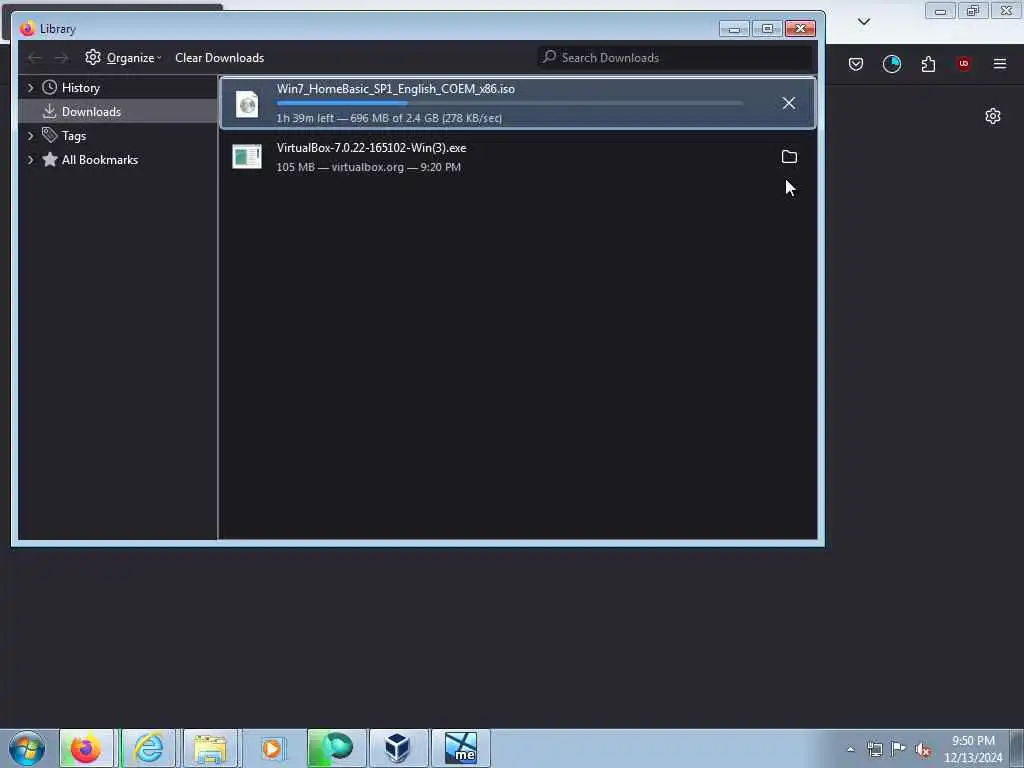The image size is (1024, 768).
Task: Open Windows Media Player taskbar icon
Action: point(272,748)
